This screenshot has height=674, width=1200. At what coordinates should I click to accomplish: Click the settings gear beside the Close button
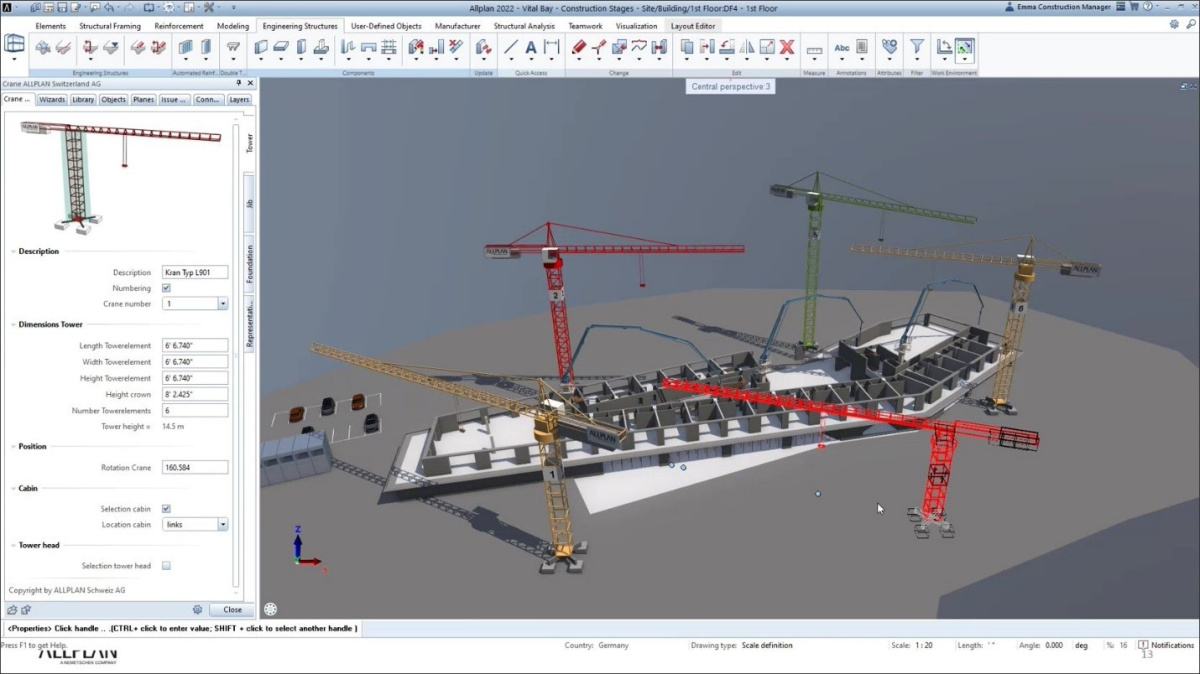[x=198, y=609]
